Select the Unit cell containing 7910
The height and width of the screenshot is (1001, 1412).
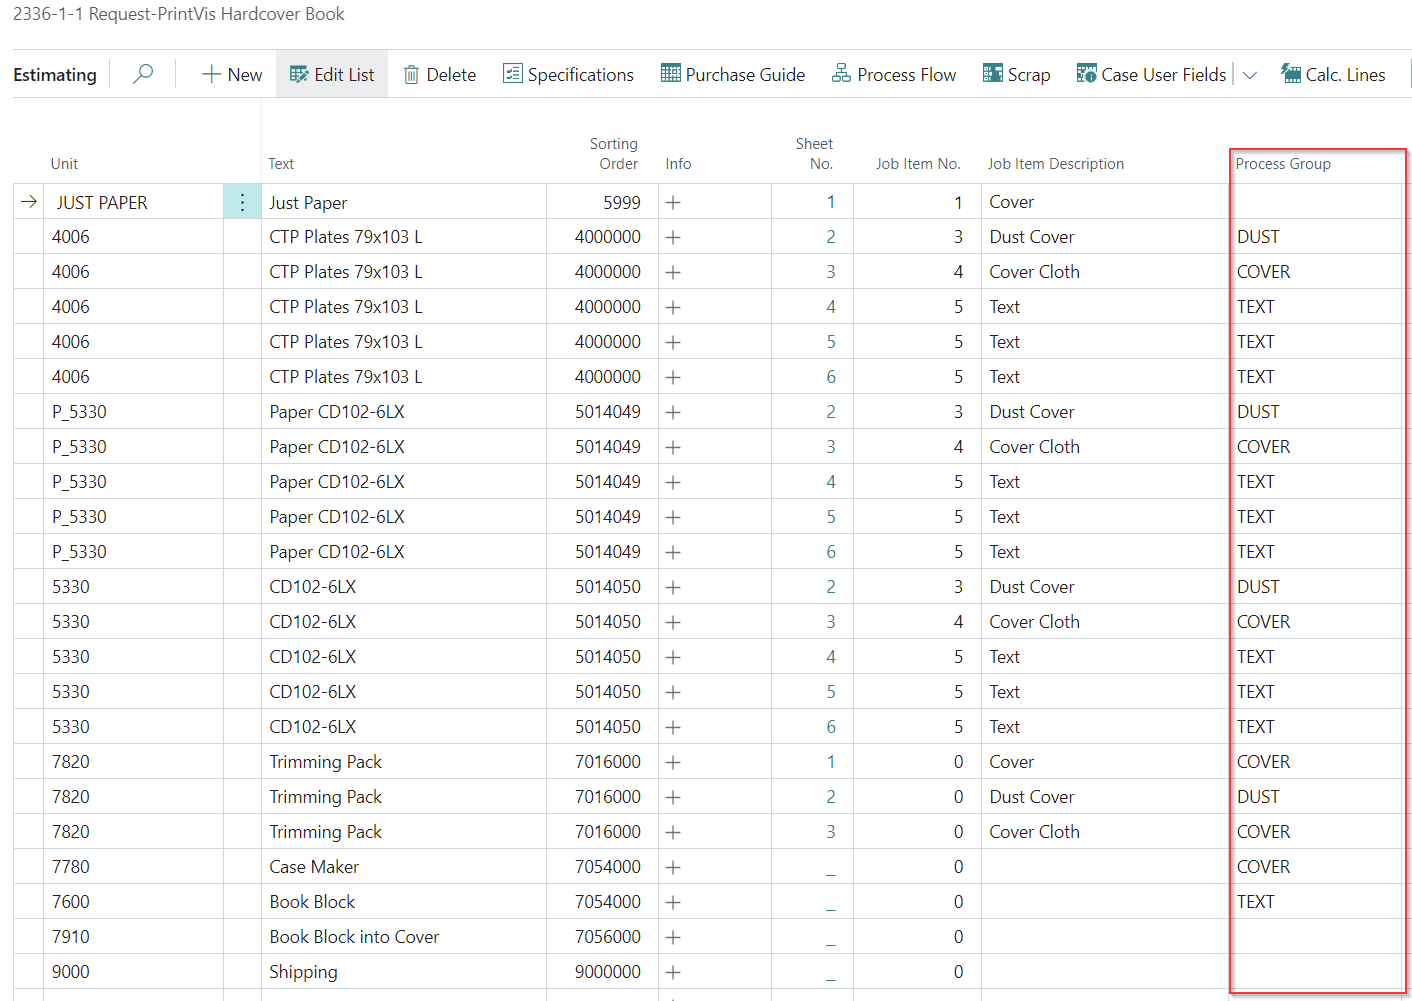[71, 937]
